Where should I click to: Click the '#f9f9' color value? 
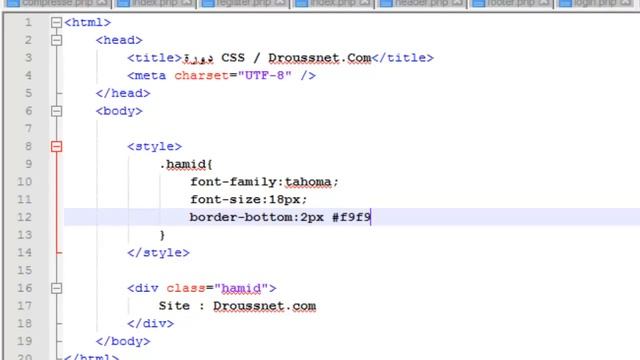point(351,217)
